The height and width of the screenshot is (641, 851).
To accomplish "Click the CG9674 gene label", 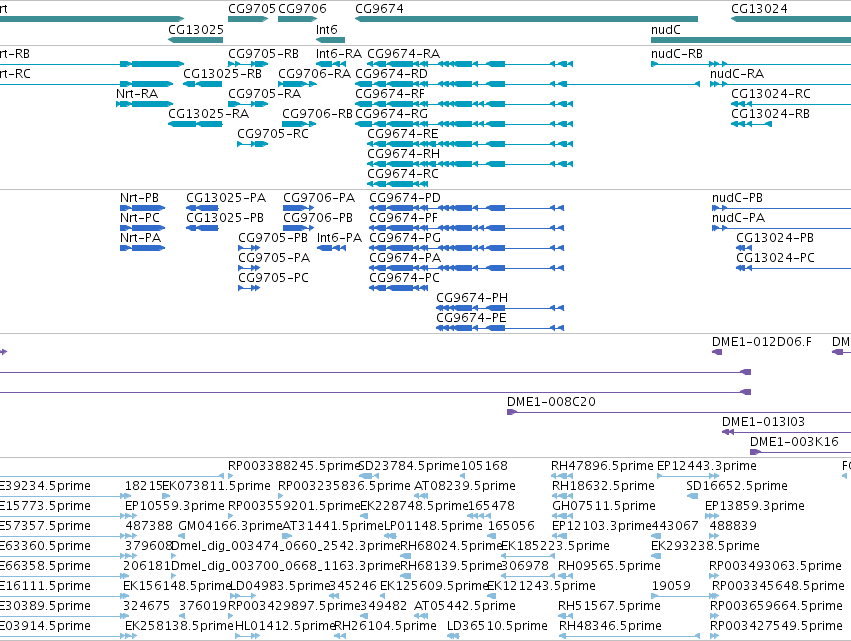I will (379, 9).
